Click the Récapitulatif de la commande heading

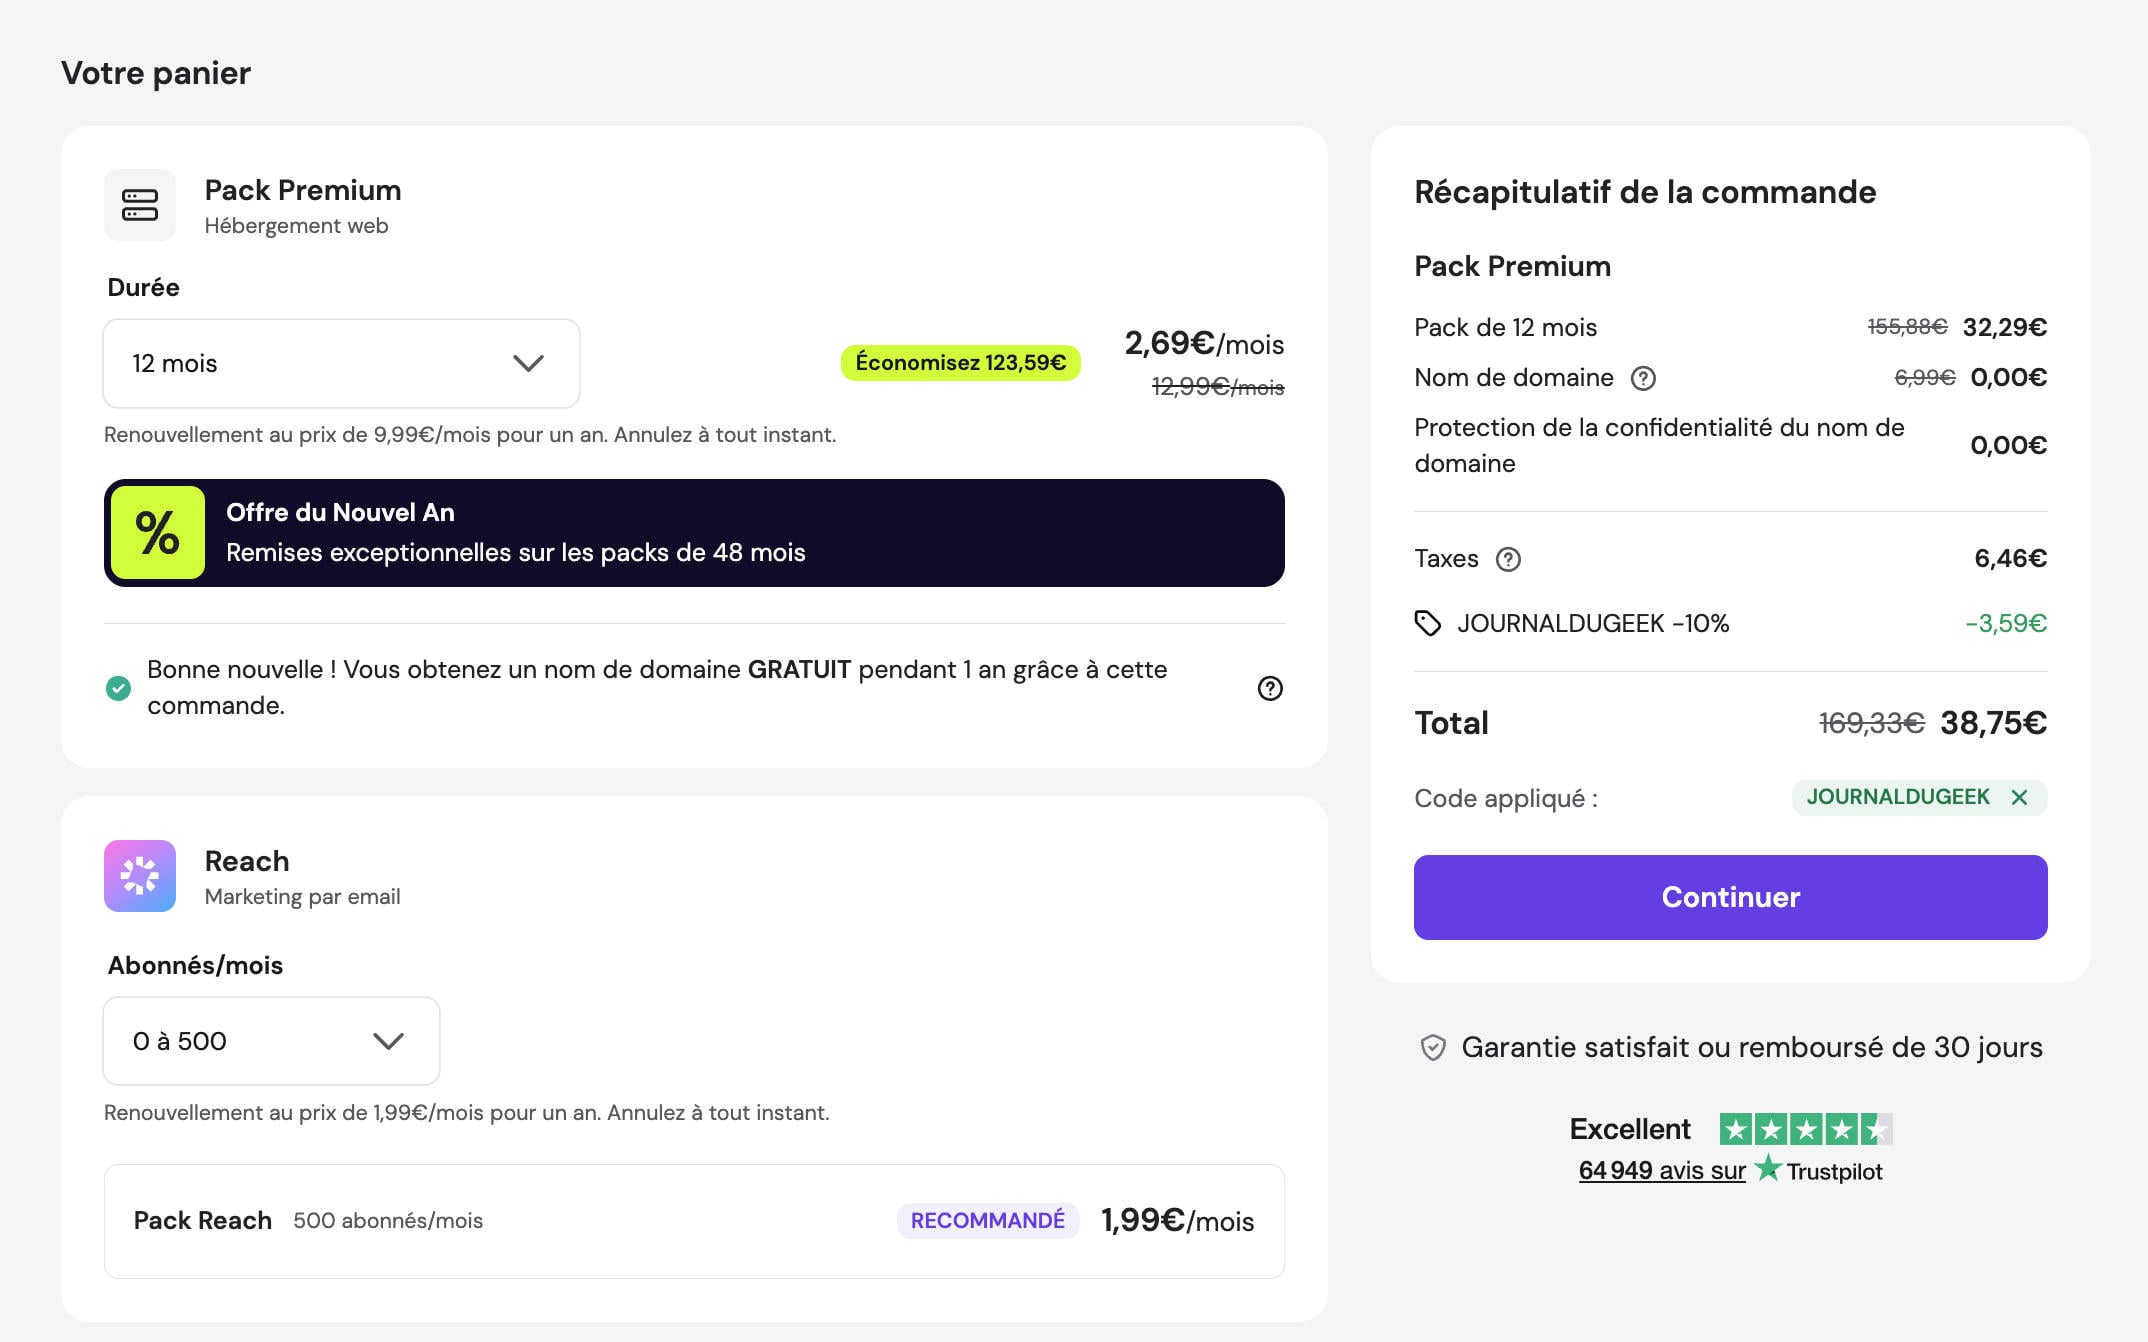tap(1645, 192)
